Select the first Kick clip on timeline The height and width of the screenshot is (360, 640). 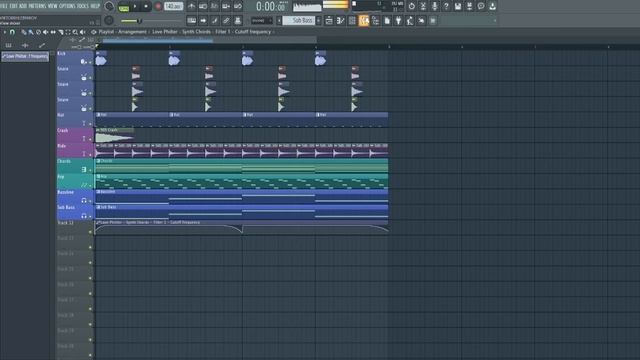point(101,58)
